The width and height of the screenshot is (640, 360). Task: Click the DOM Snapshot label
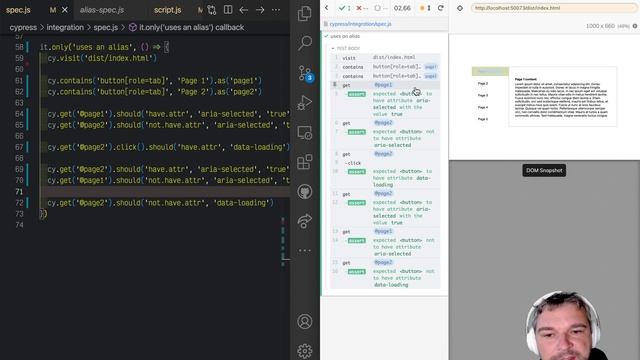click(x=544, y=170)
